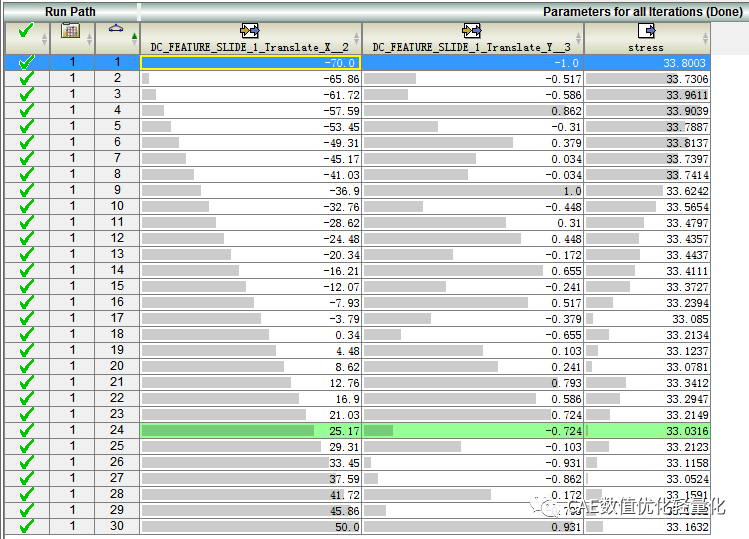Viewport: 749px width, 539px height.
Task: Edit the selected Translate_X cell showing -70.0
Action: [250, 62]
